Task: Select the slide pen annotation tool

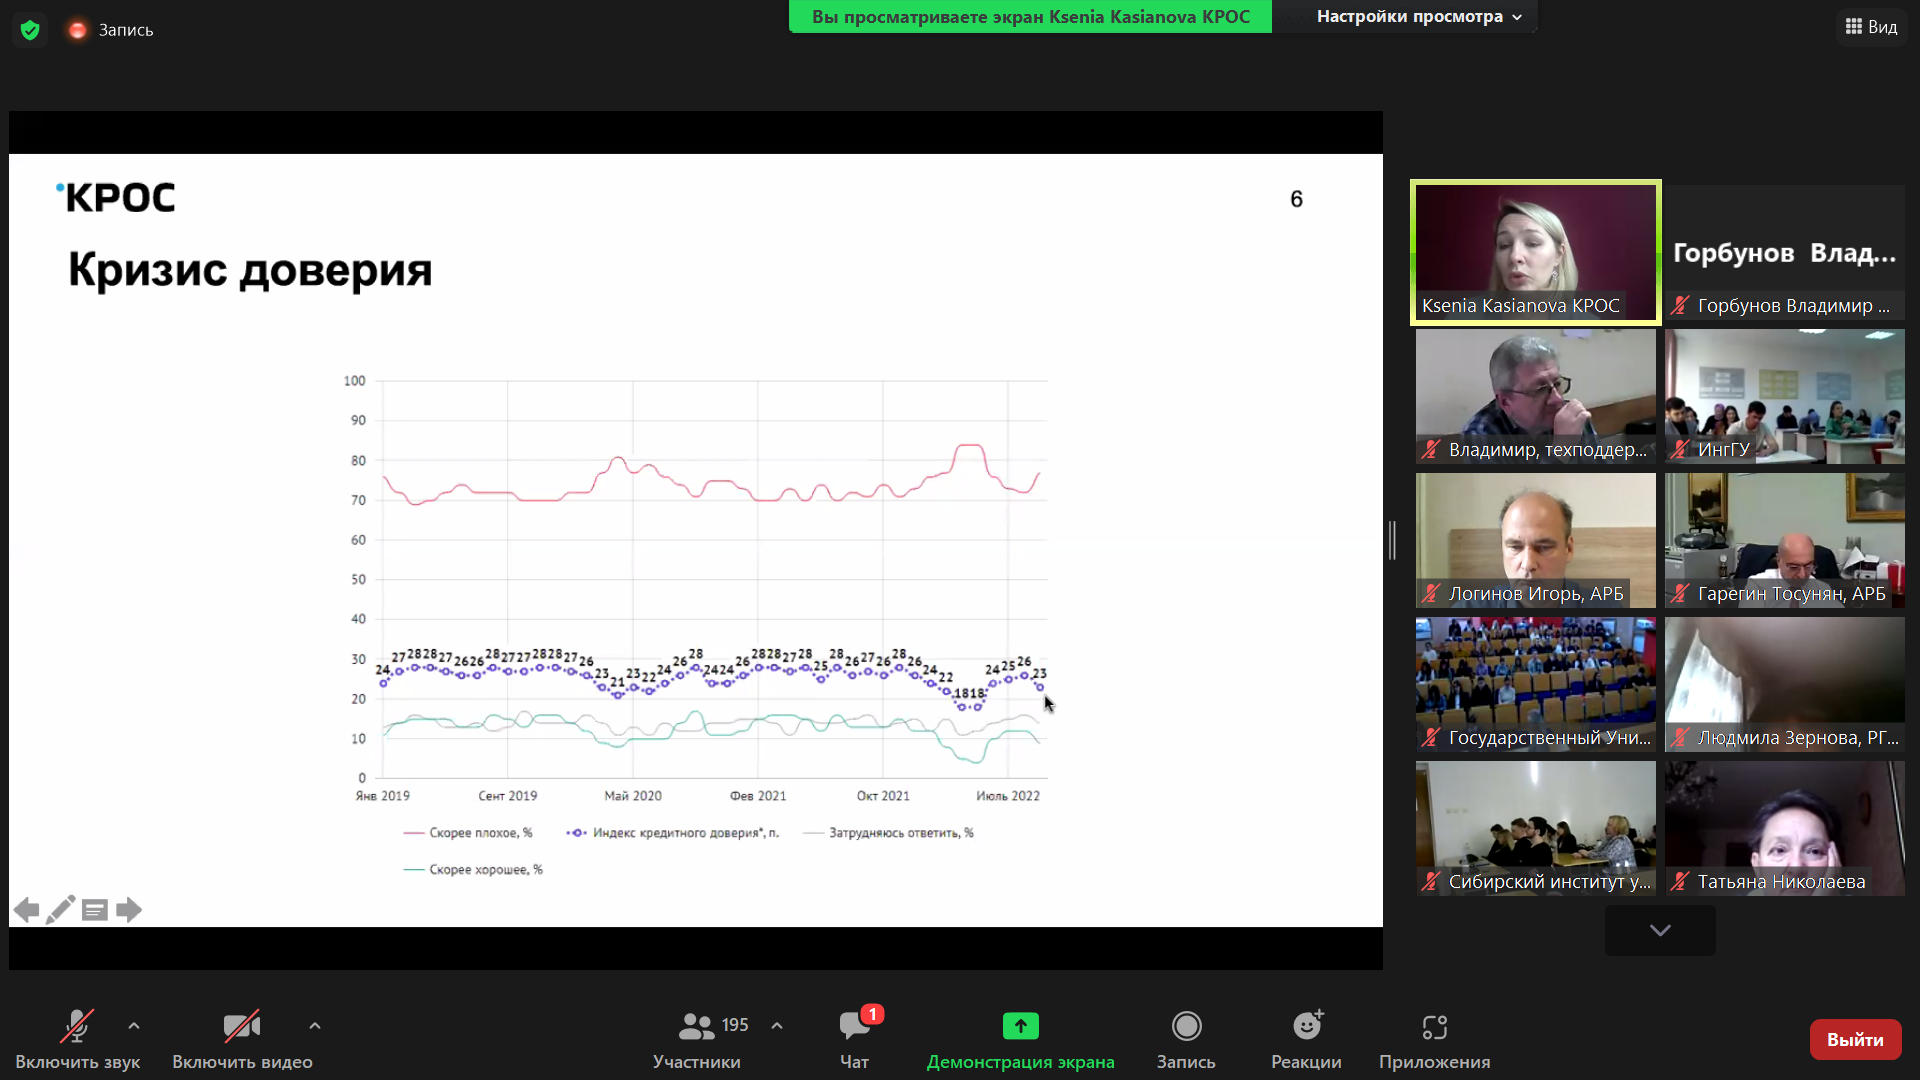Action: coord(60,910)
